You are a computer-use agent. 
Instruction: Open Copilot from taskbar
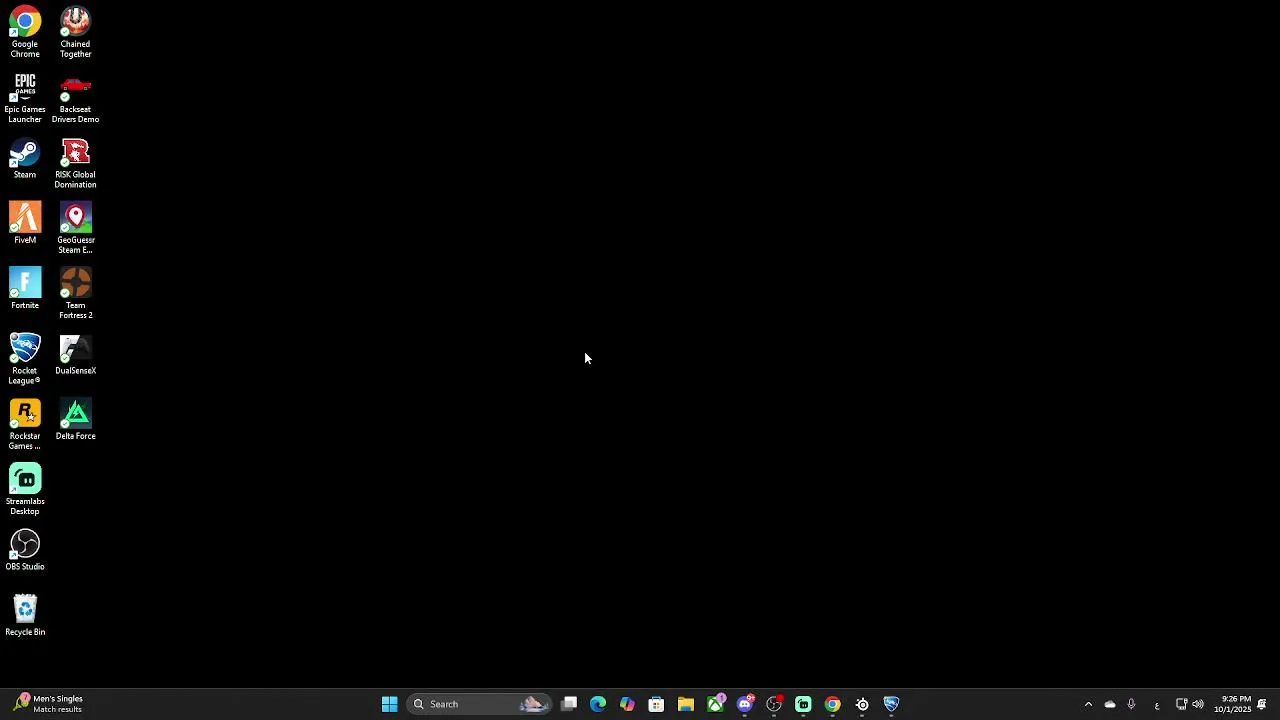(x=627, y=704)
